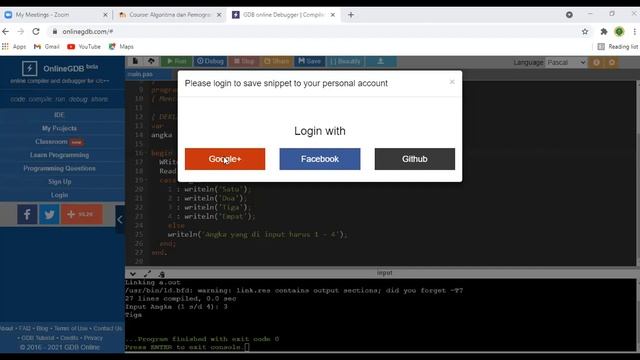Image resolution: width=640 pixels, height=360 pixels.
Task: Click the OnlineGDB lightning logo icon
Action: [29, 68]
